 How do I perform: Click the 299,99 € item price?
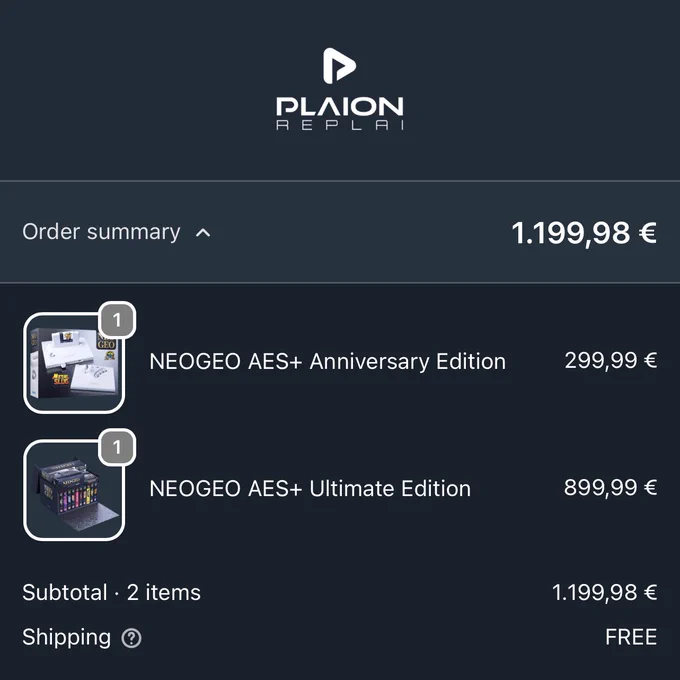(x=611, y=360)
